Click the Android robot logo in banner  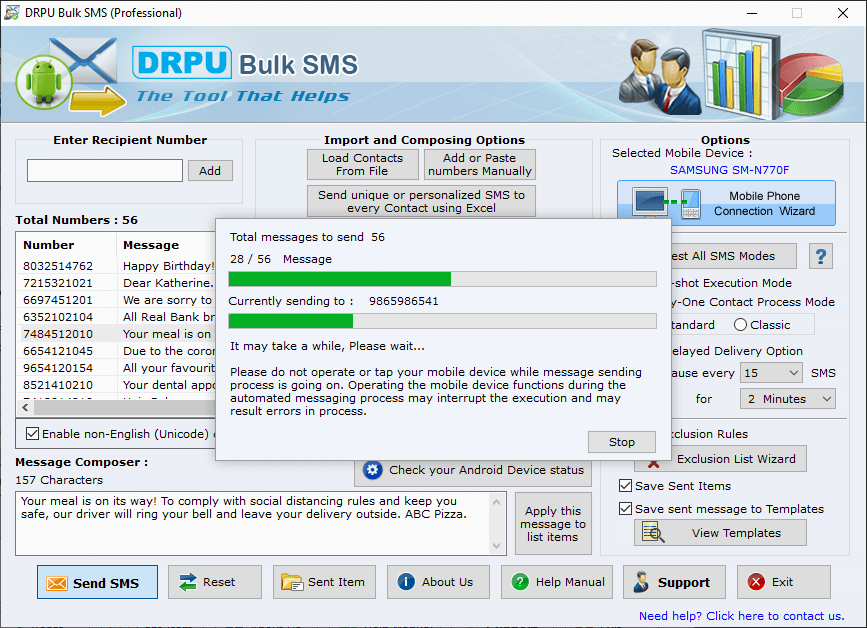[x=44, y=82]
